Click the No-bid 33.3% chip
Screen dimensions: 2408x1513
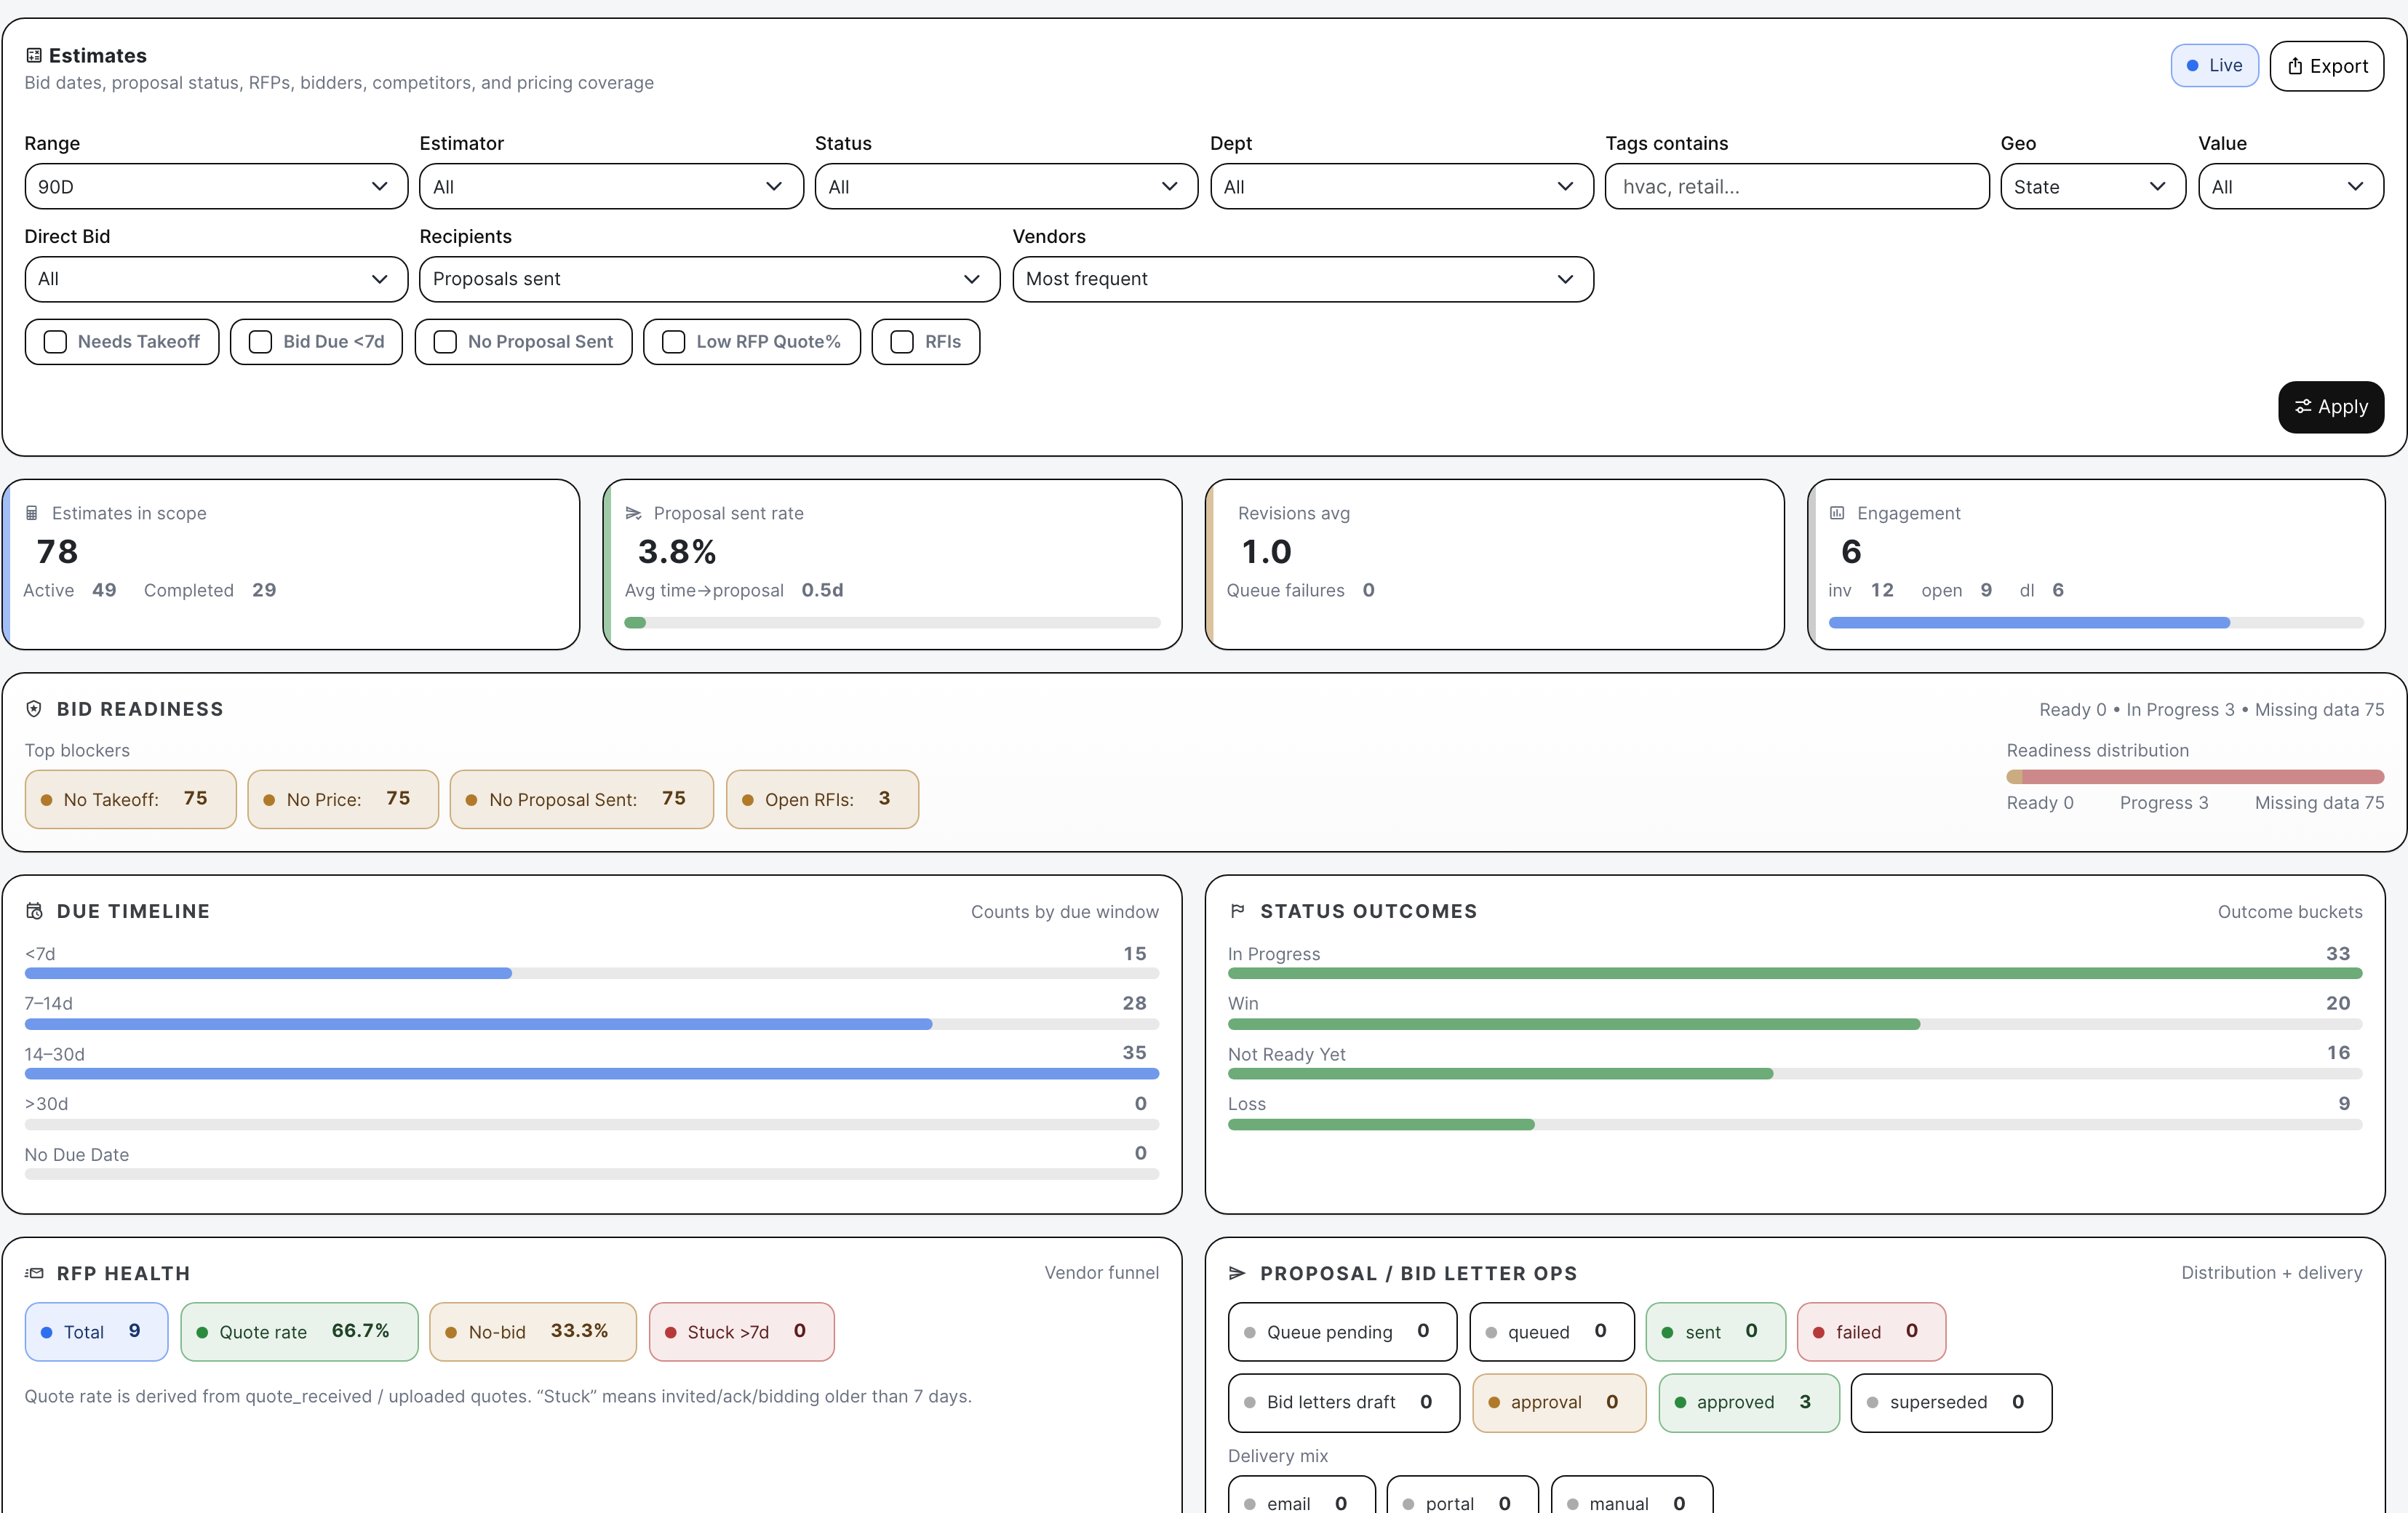coord(533,1332)
